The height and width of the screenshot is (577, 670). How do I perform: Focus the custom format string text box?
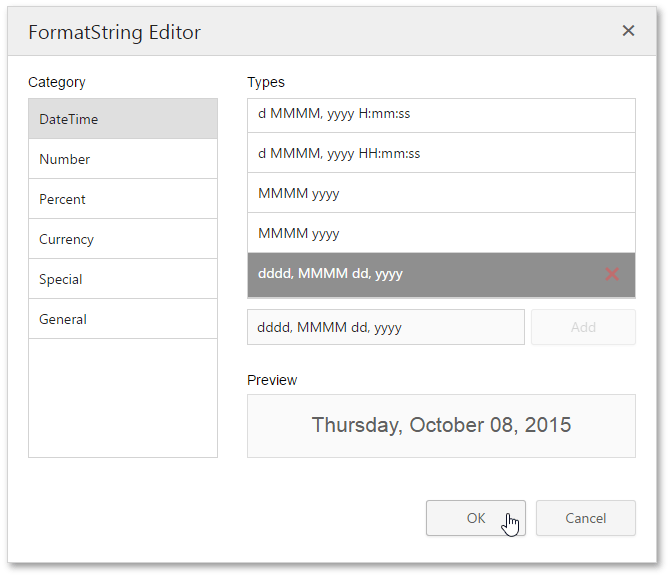385,327
